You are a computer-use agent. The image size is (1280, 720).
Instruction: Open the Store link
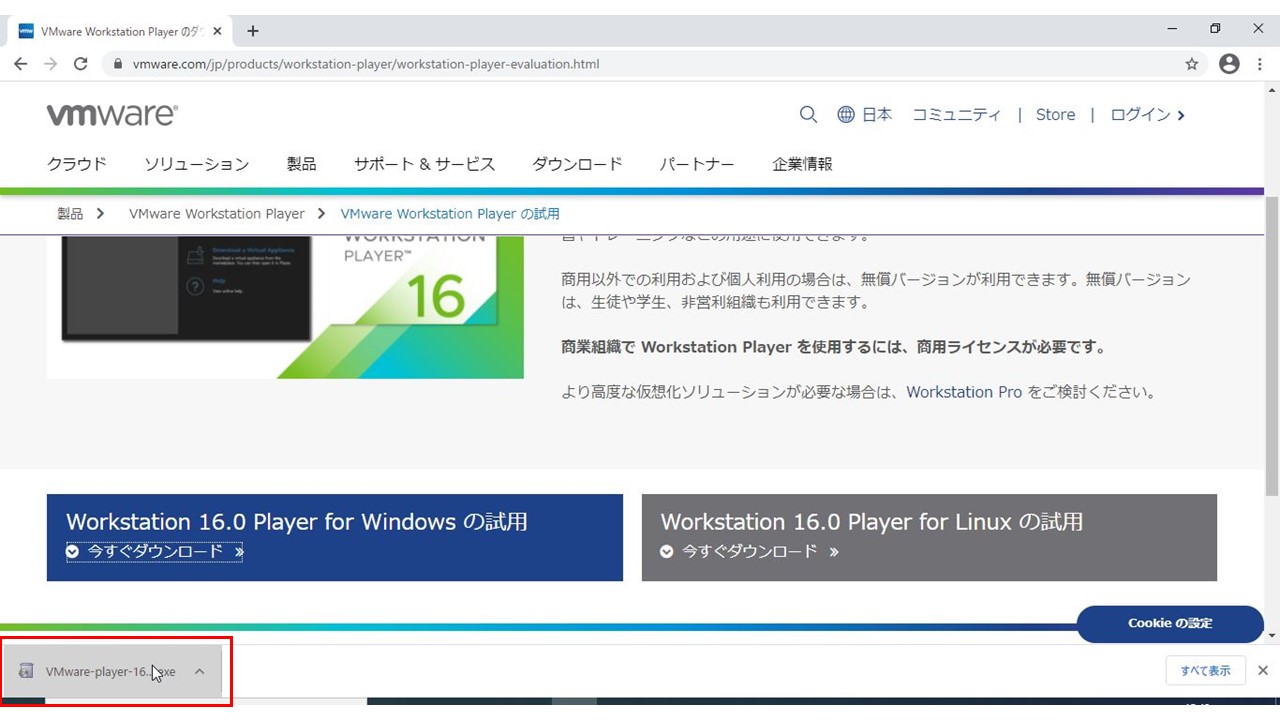1055,115
